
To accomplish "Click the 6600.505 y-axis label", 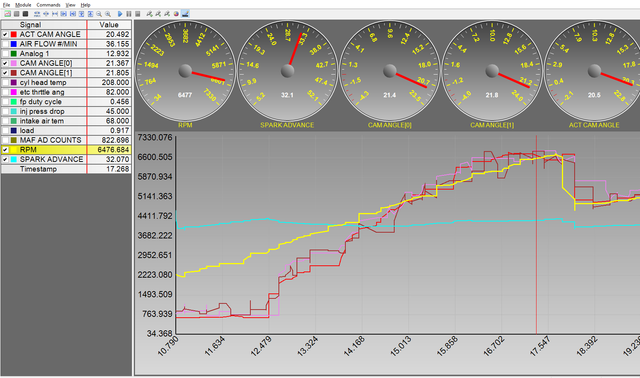I will coord(155,157).
